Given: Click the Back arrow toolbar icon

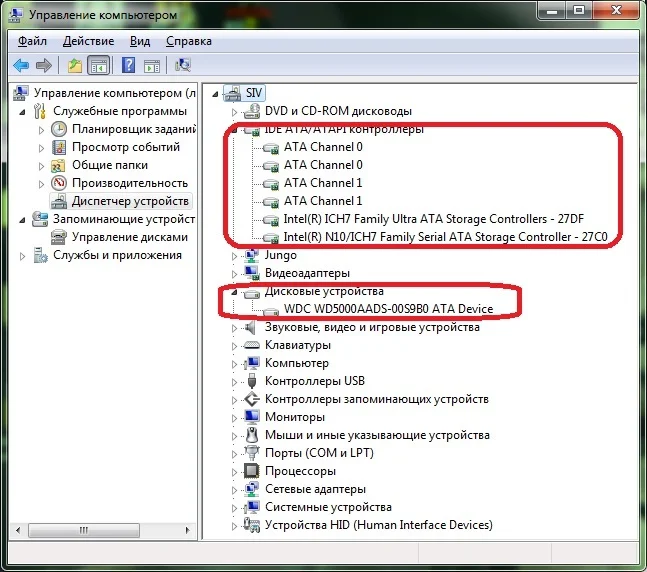Looking at the screenshot, I should click(x=21, y=65).
